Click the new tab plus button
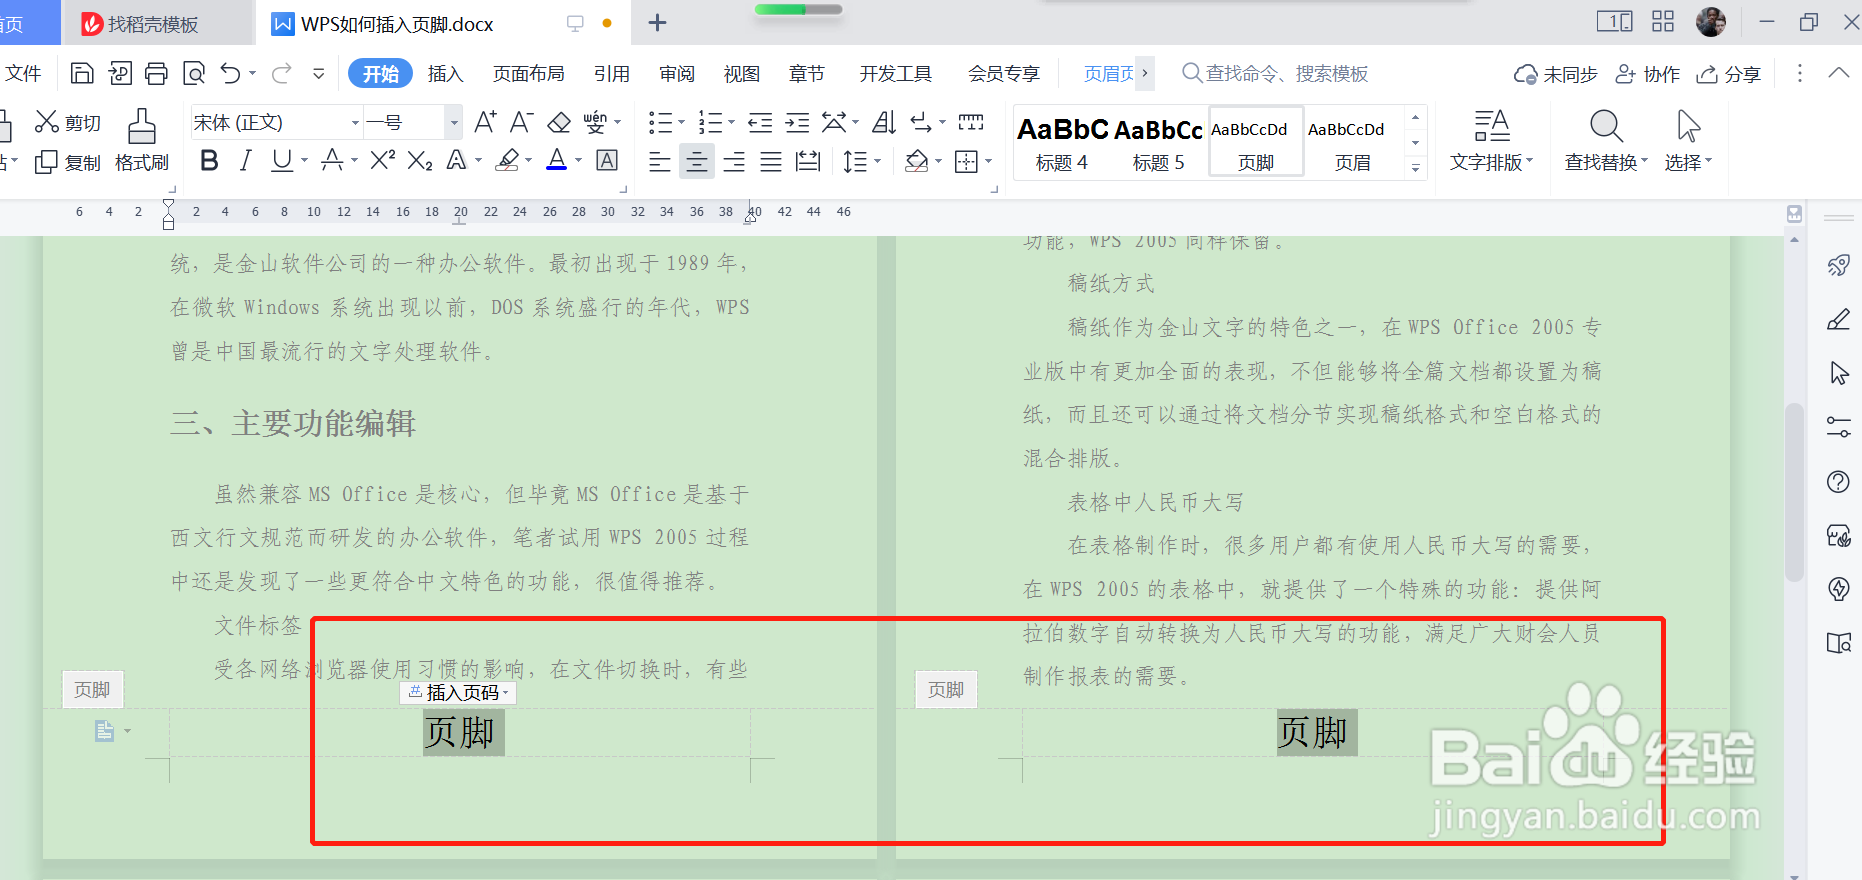Screen dimensions: 1862x880 click(x=657, y=23)
